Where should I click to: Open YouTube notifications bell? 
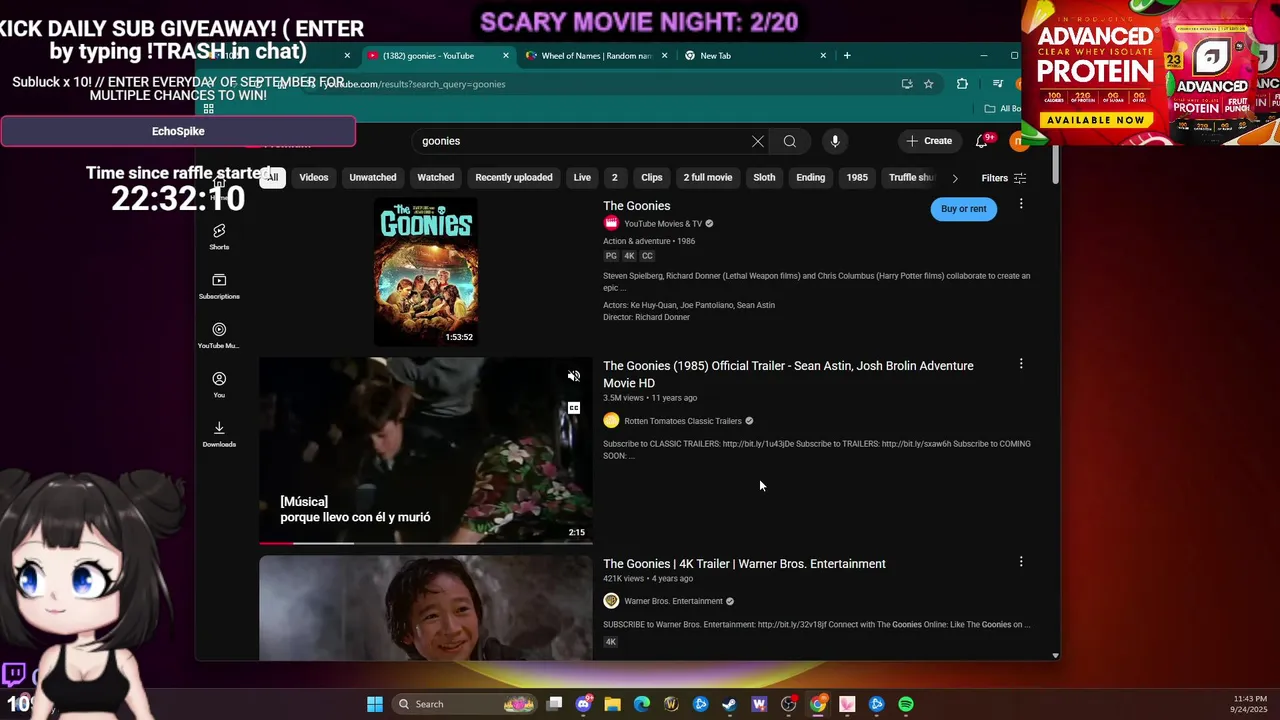pyautogui.click(x=982, y=141)
